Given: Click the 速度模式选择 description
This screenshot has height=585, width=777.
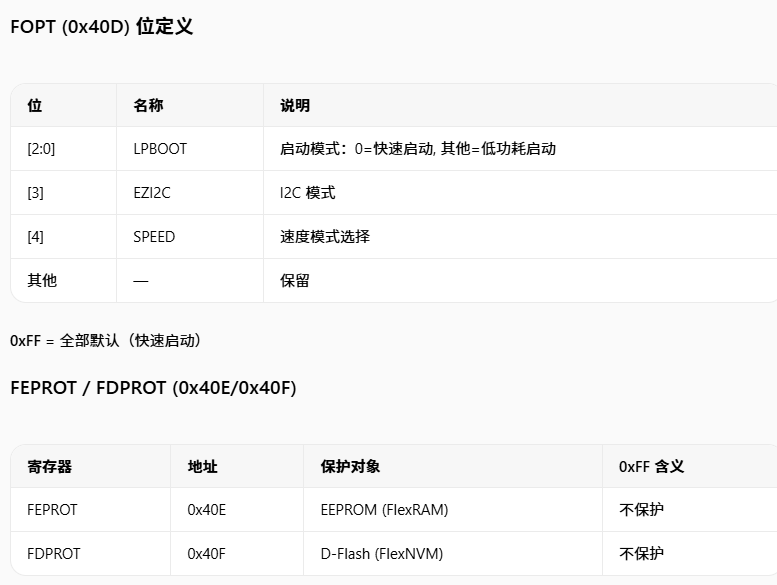Looking at the screenshot, I should [325, 237].
